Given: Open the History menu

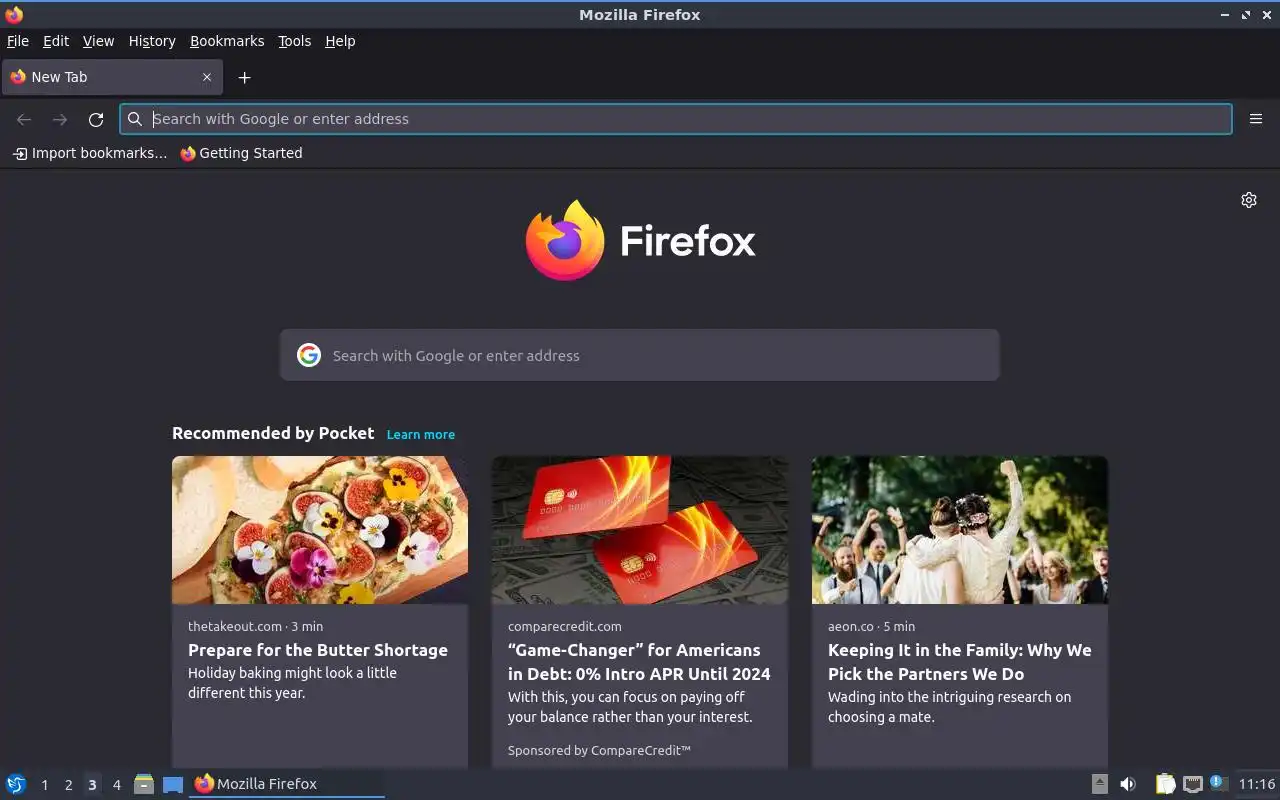Looking at the screenshot, I should point(152,41).
